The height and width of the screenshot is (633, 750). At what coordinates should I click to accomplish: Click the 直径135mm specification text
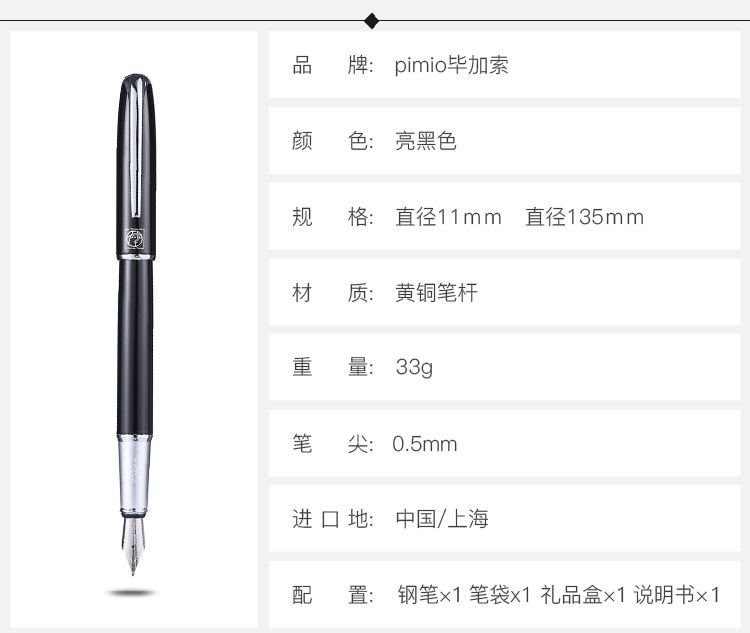tap(585, 217)
